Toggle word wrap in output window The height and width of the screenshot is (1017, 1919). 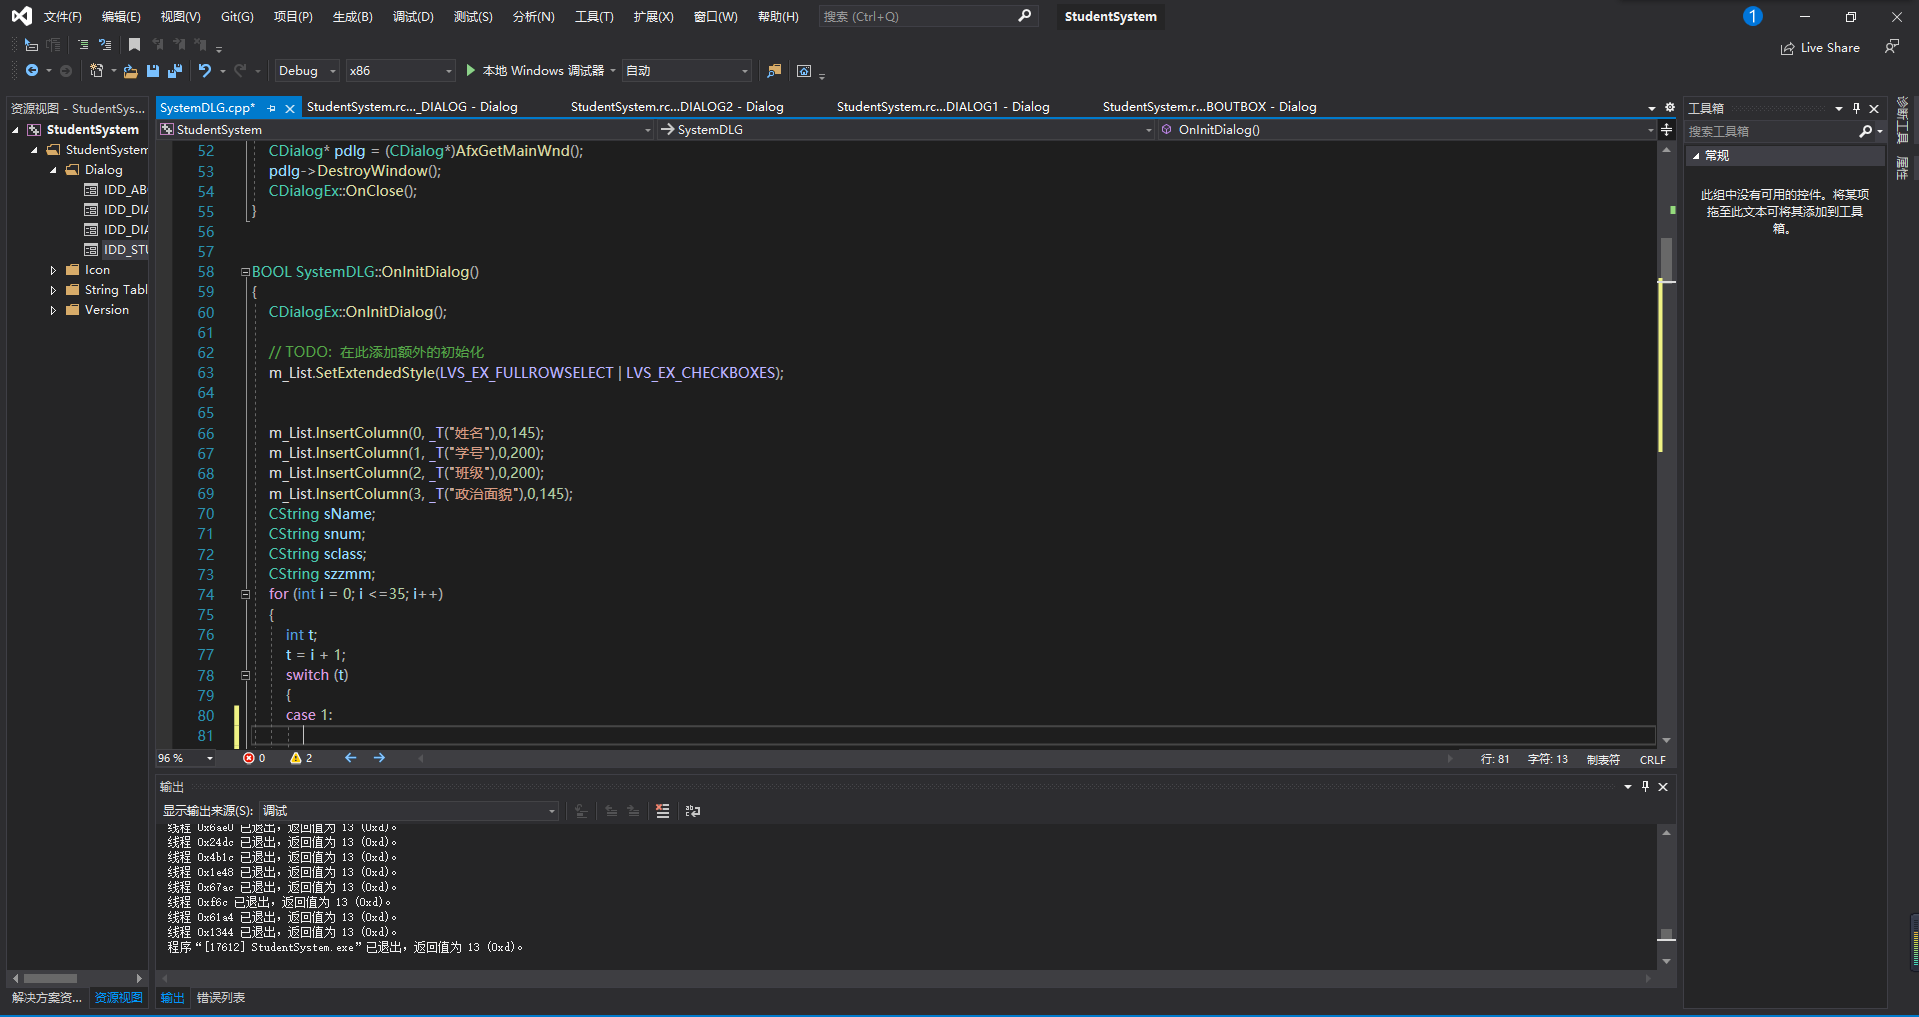pos(693,811)
